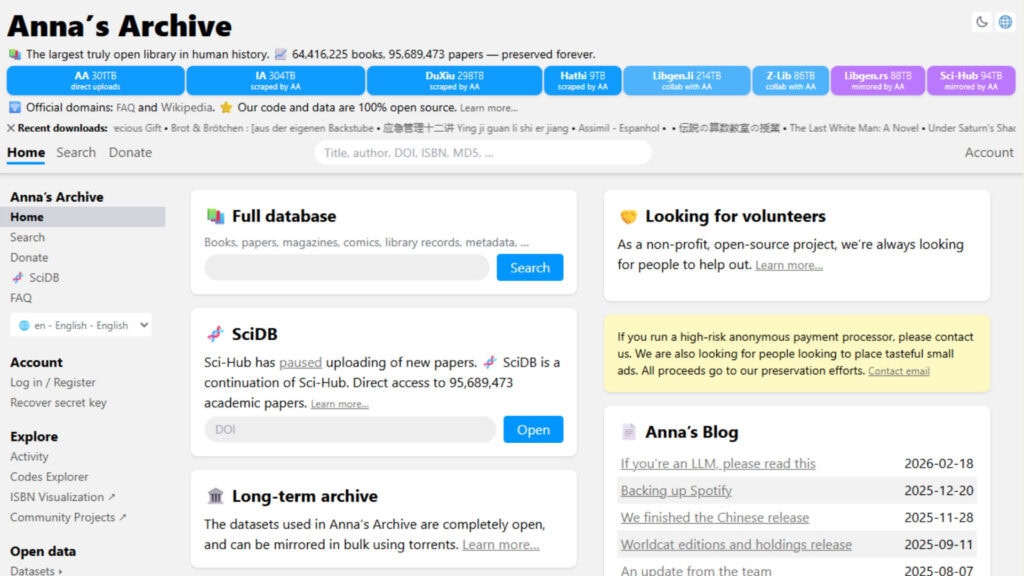Image resolution: width=1024 pixels, height=576 pixels.
Task: Open Community Projects external link
Action: point(68,517)
